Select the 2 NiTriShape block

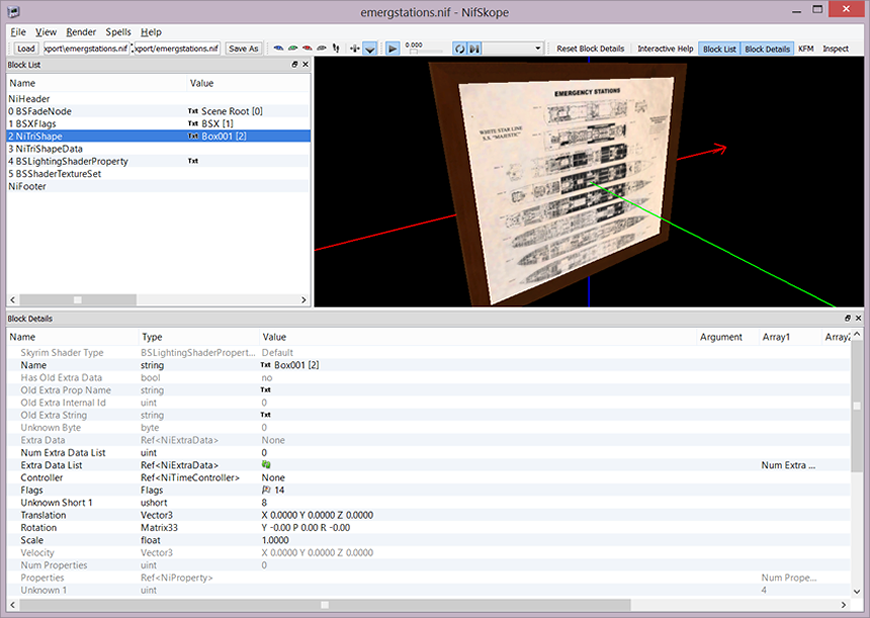(158, 136)
